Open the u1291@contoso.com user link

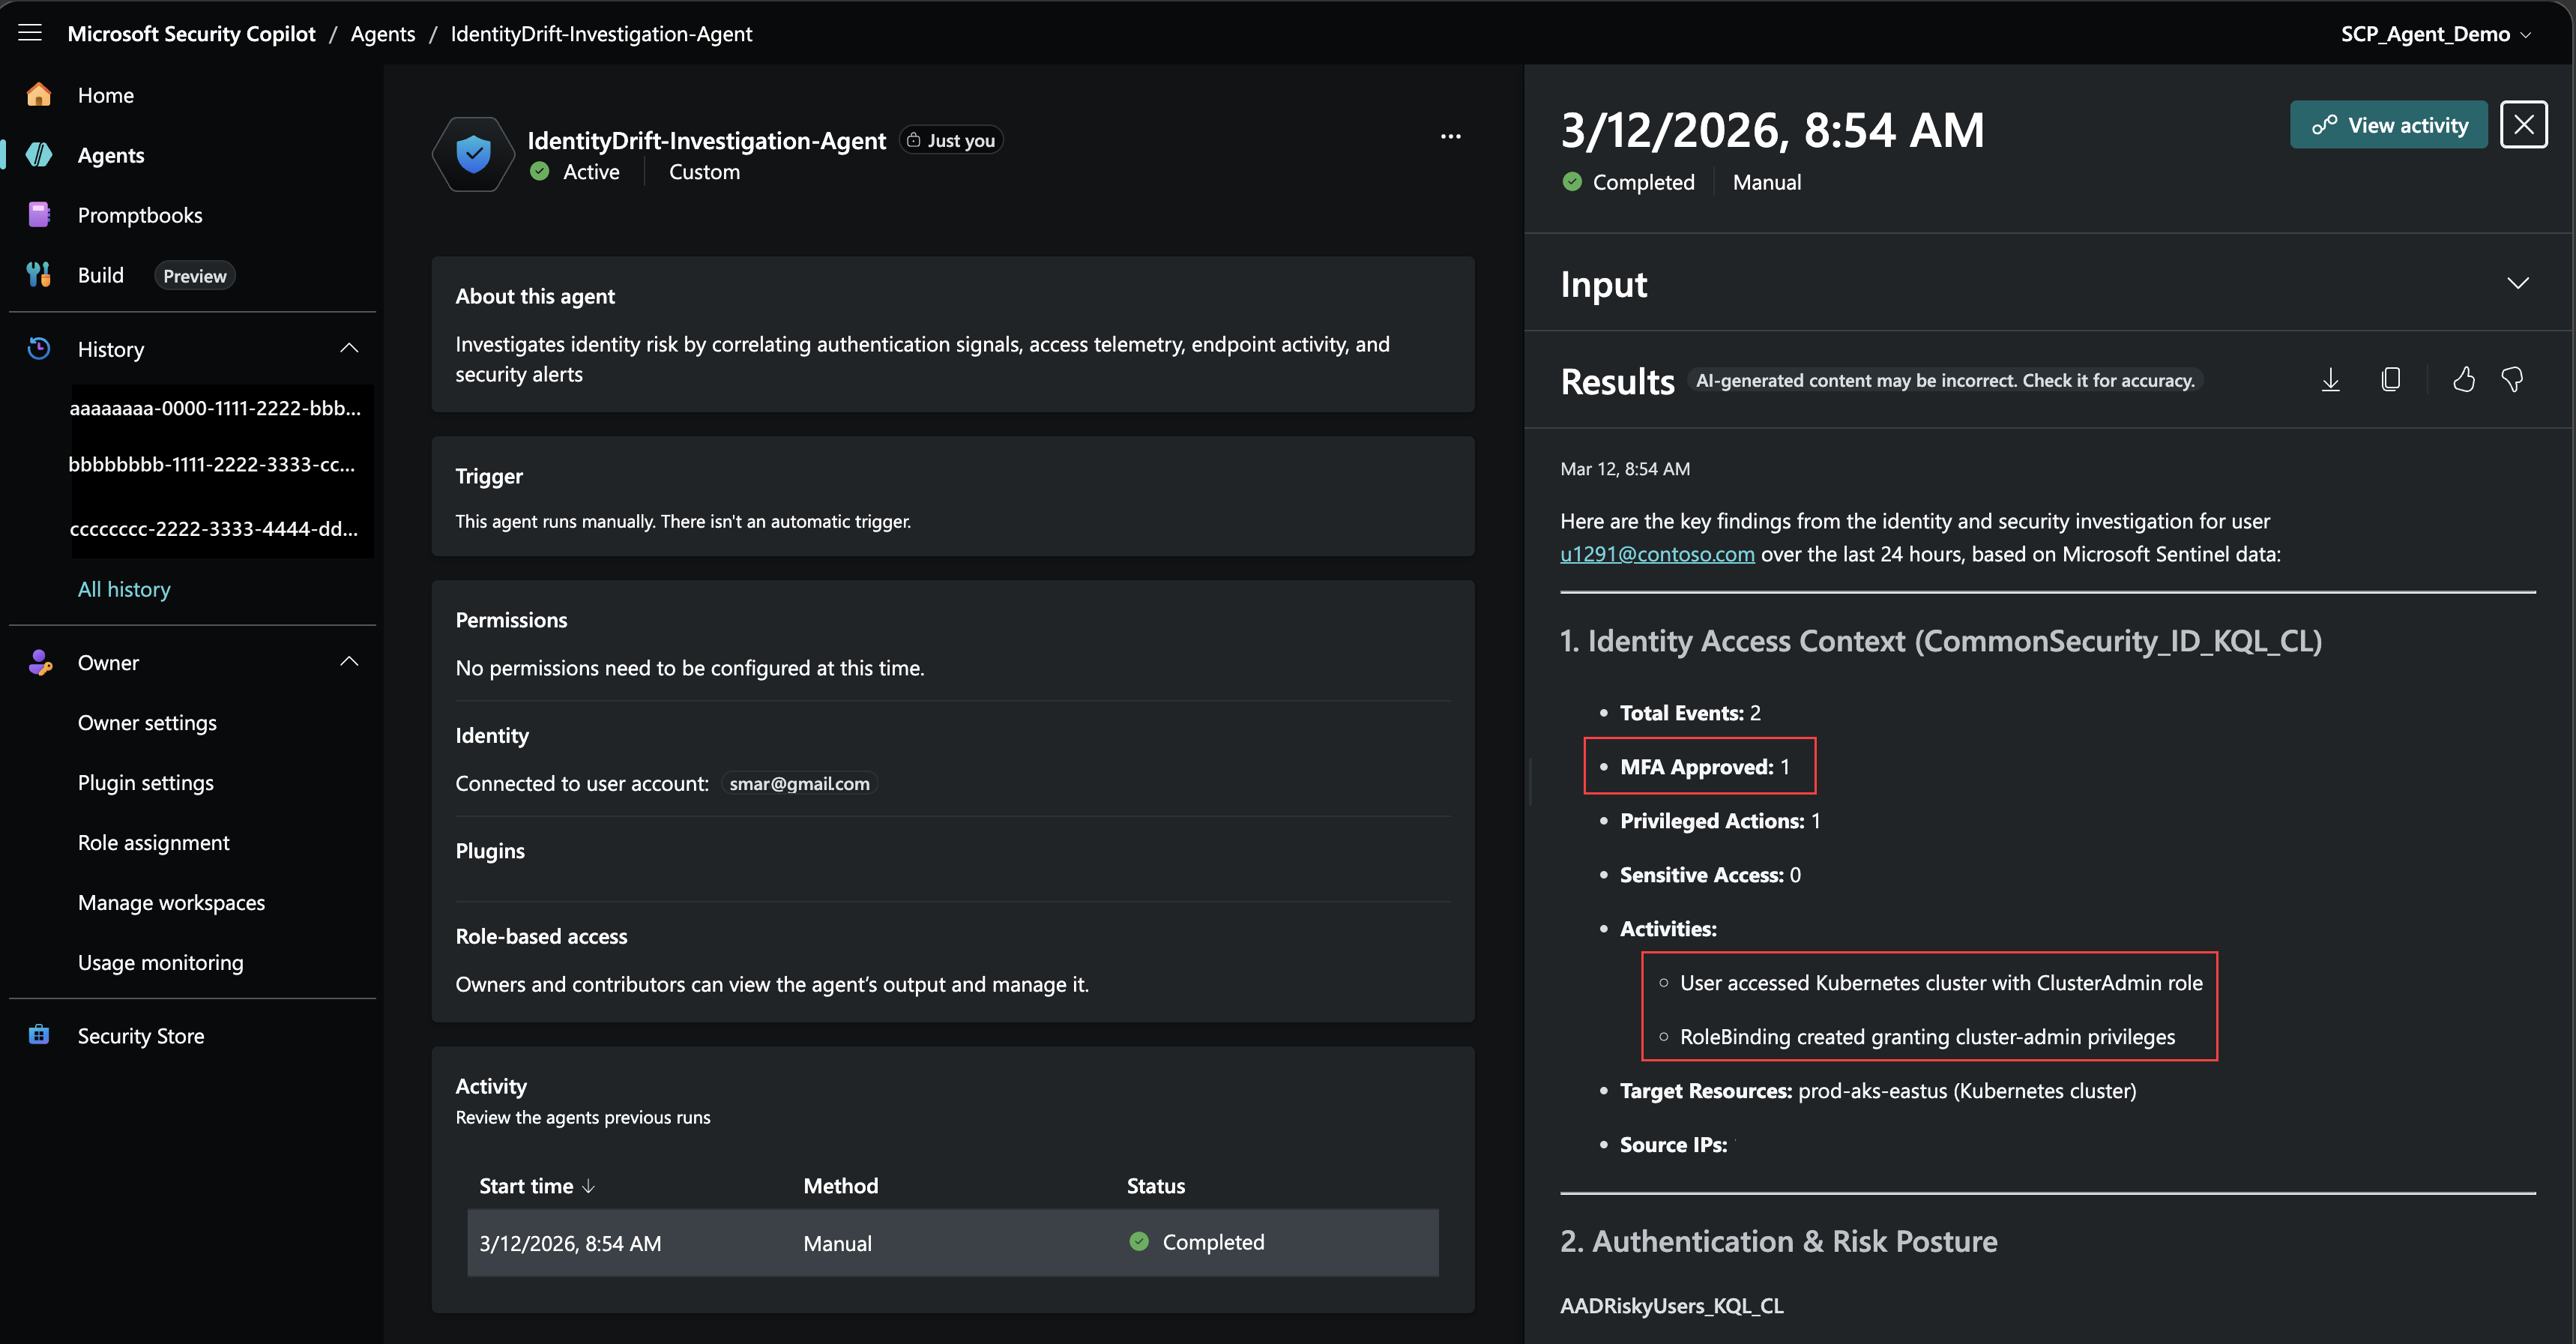[1657, 553]
